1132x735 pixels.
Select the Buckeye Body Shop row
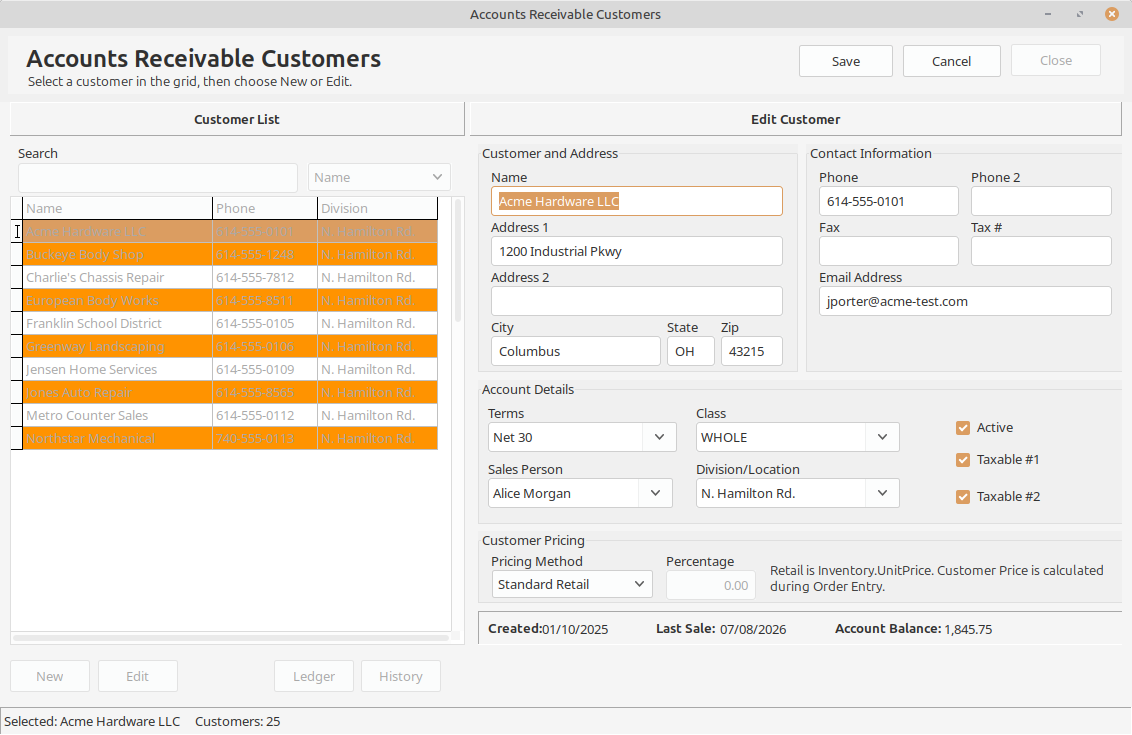[230, 255]
